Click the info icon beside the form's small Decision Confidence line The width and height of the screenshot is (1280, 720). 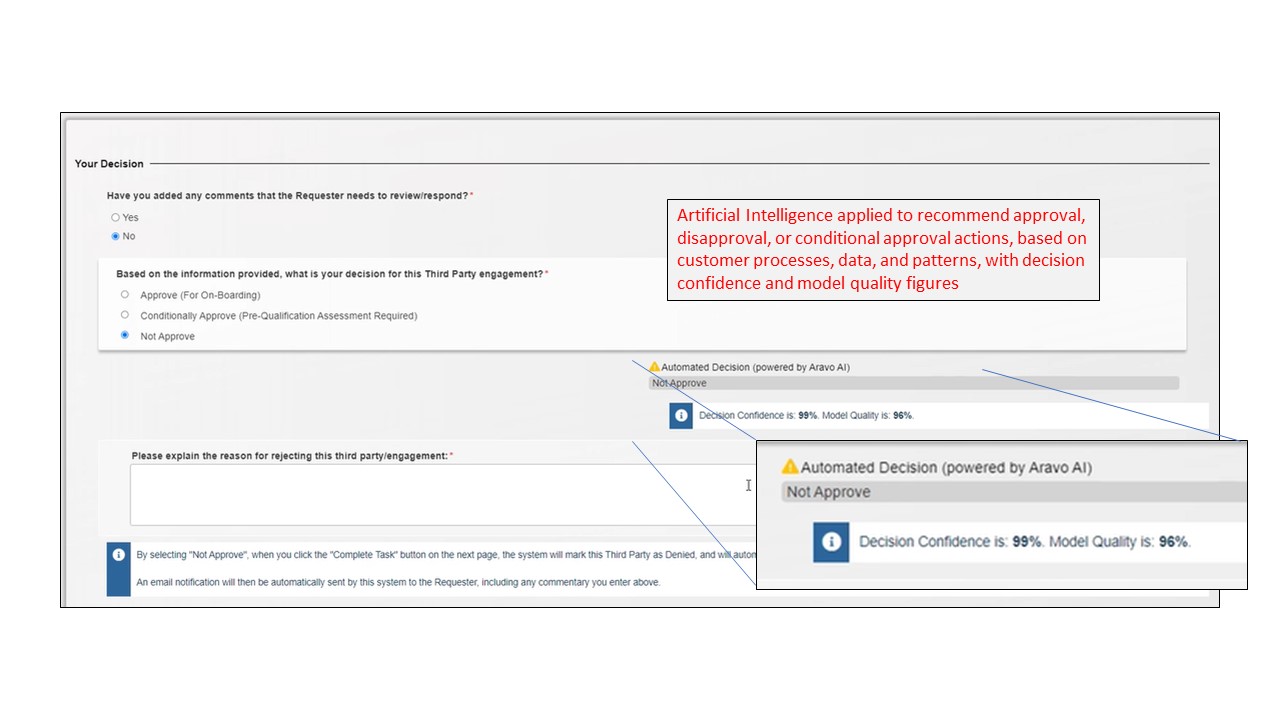click(681, 415)
